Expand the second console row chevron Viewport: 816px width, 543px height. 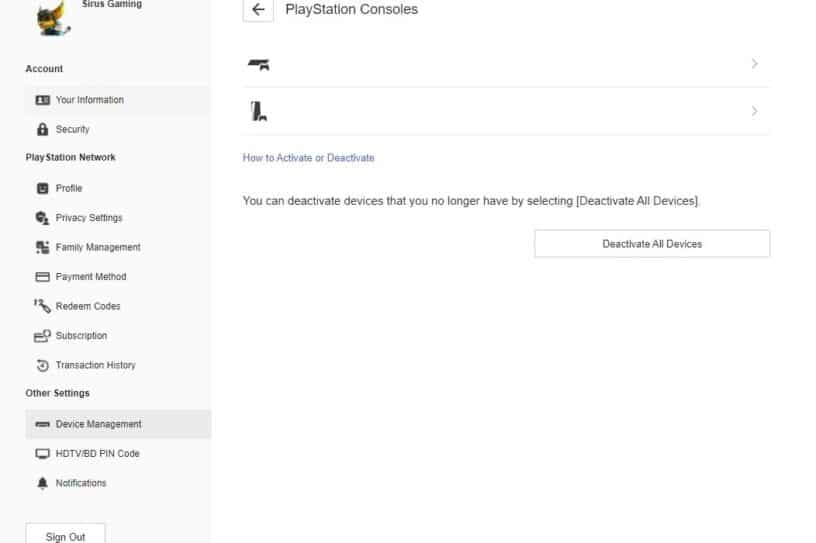tap(754, 111)
